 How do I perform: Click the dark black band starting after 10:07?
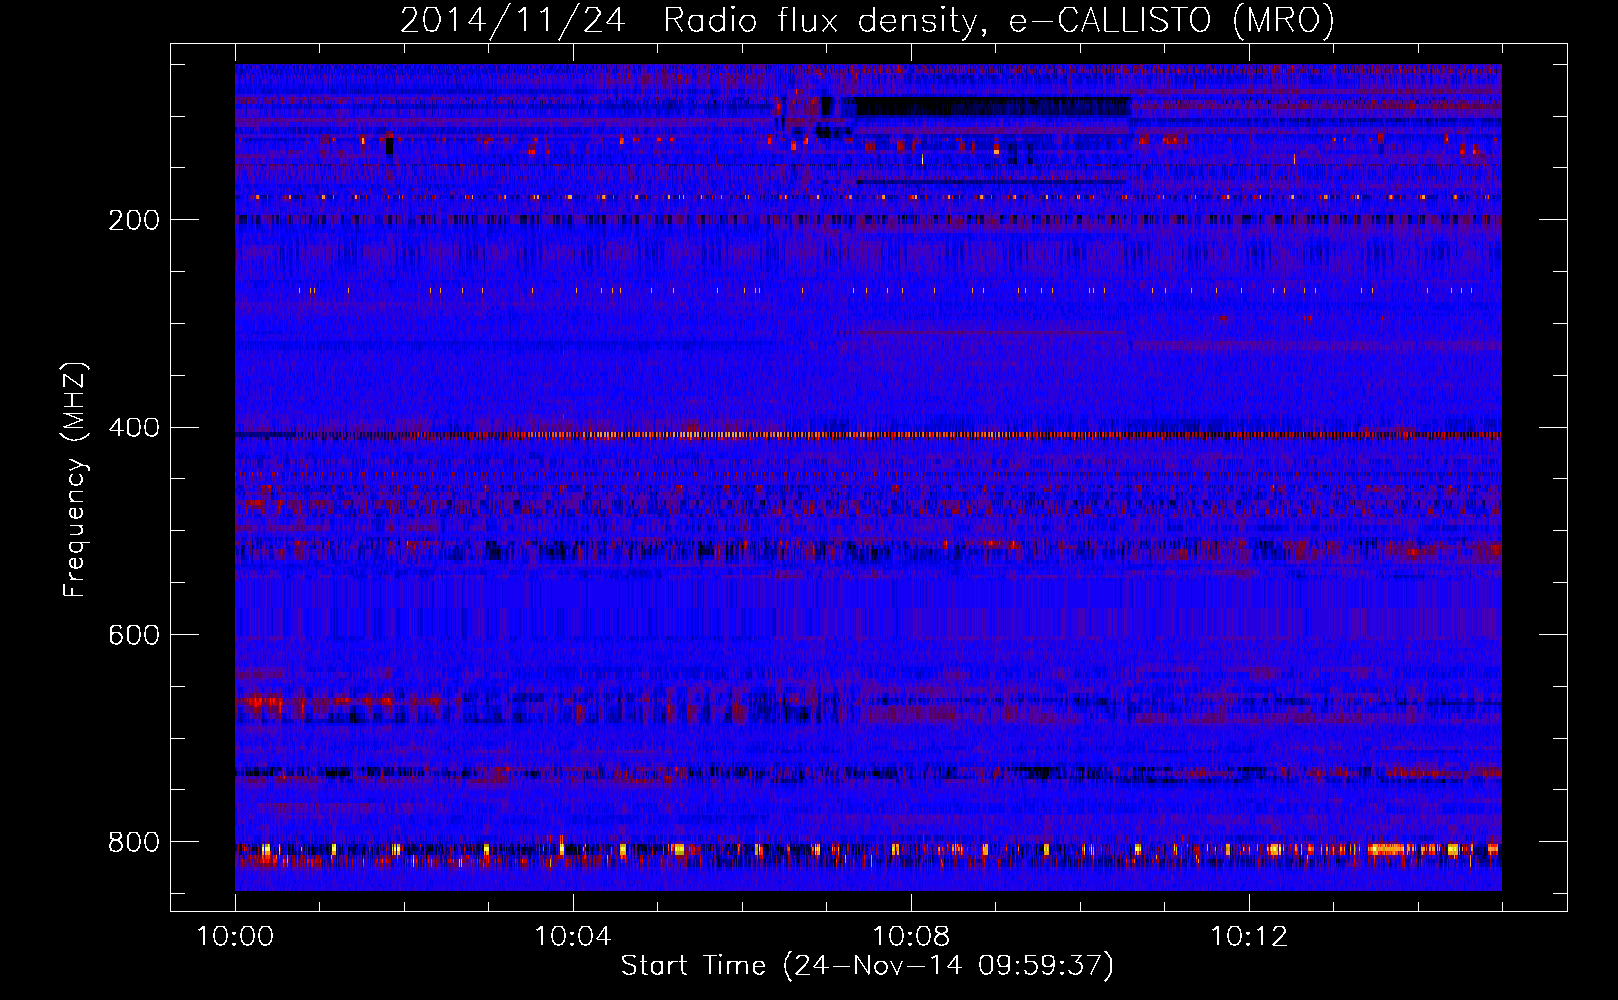point(992,107)
